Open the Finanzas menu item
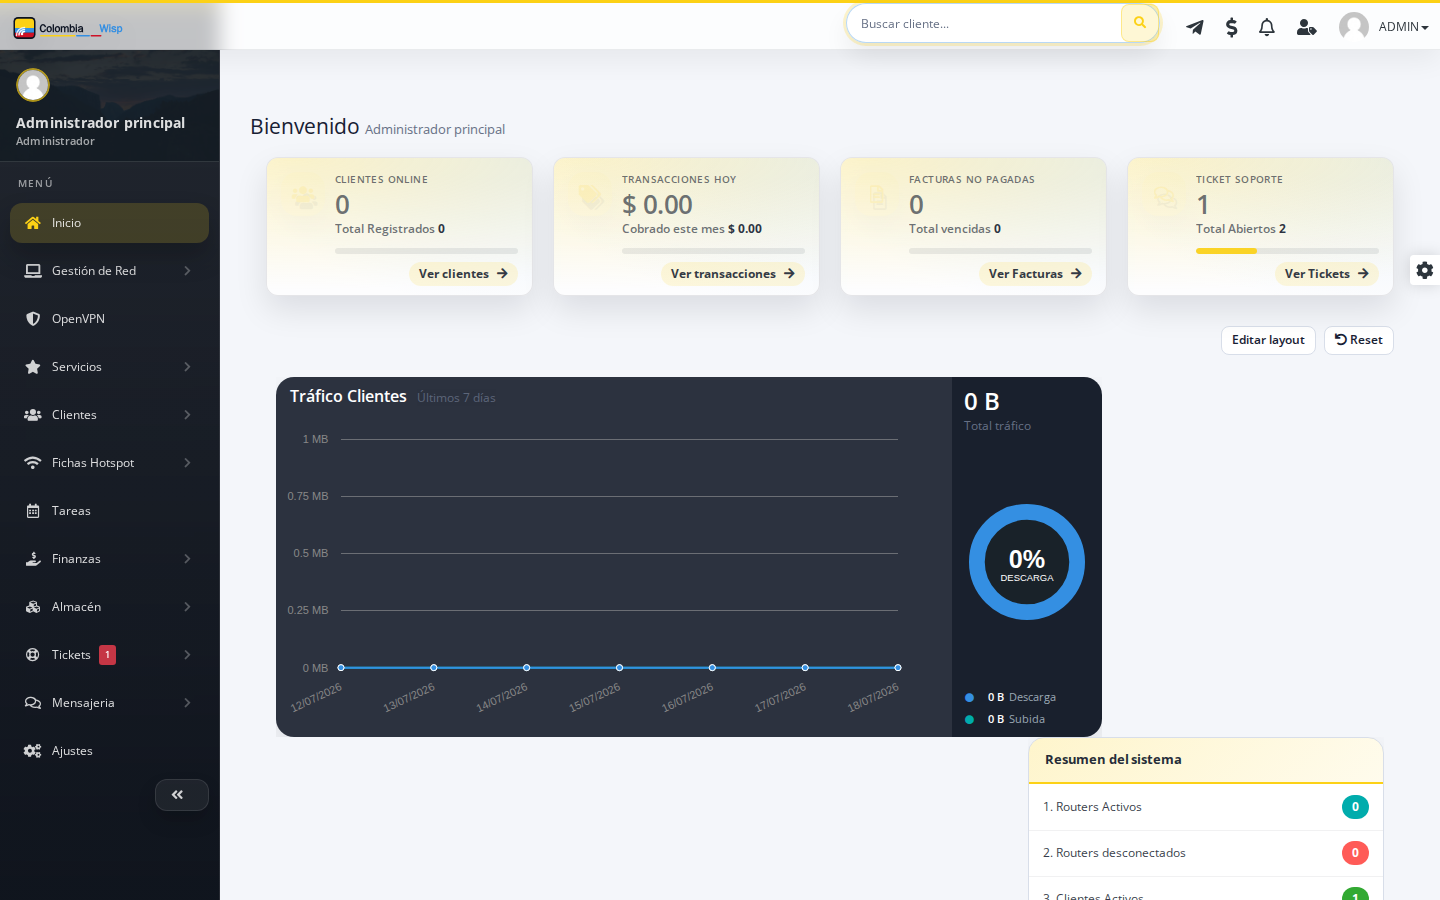The image size is (1440, 900). point(109,559)
